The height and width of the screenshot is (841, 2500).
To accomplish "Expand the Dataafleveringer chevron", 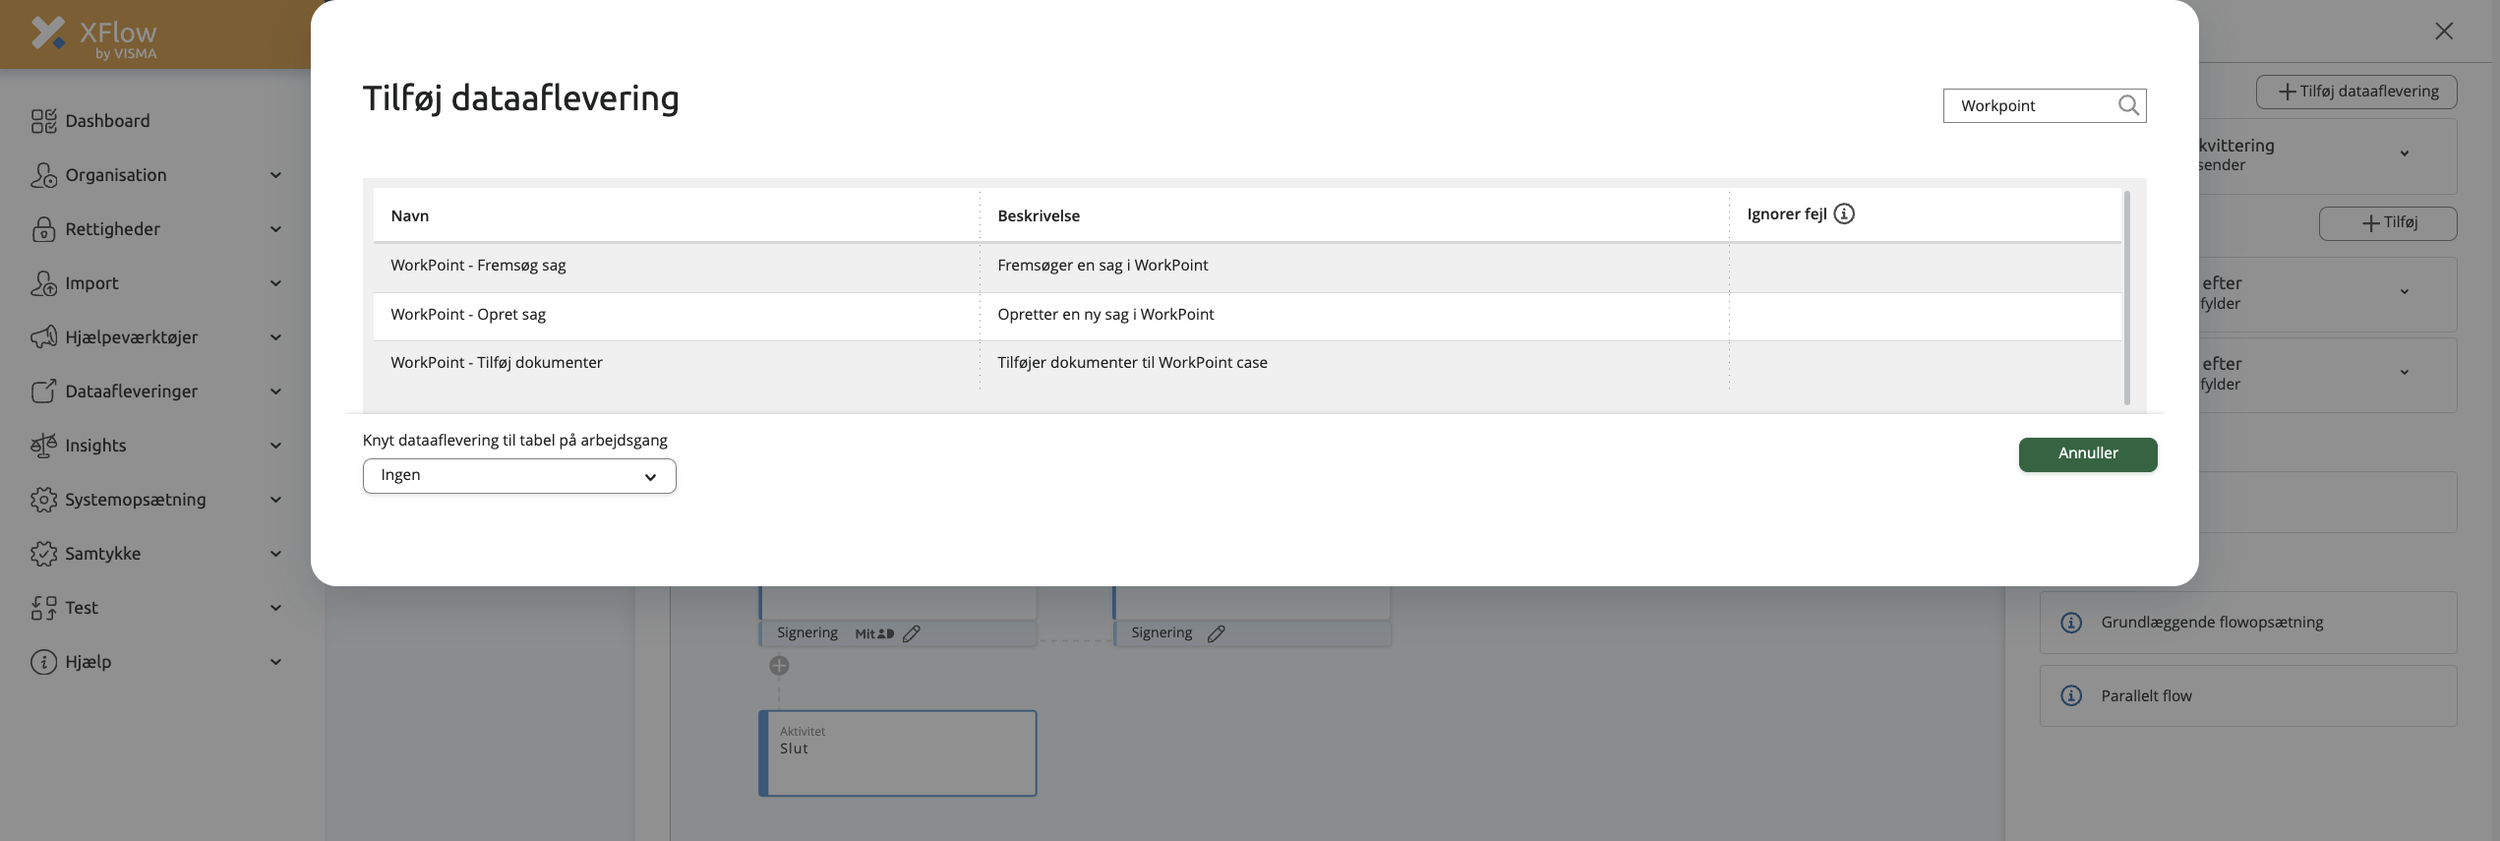I will tap(275, 391).
